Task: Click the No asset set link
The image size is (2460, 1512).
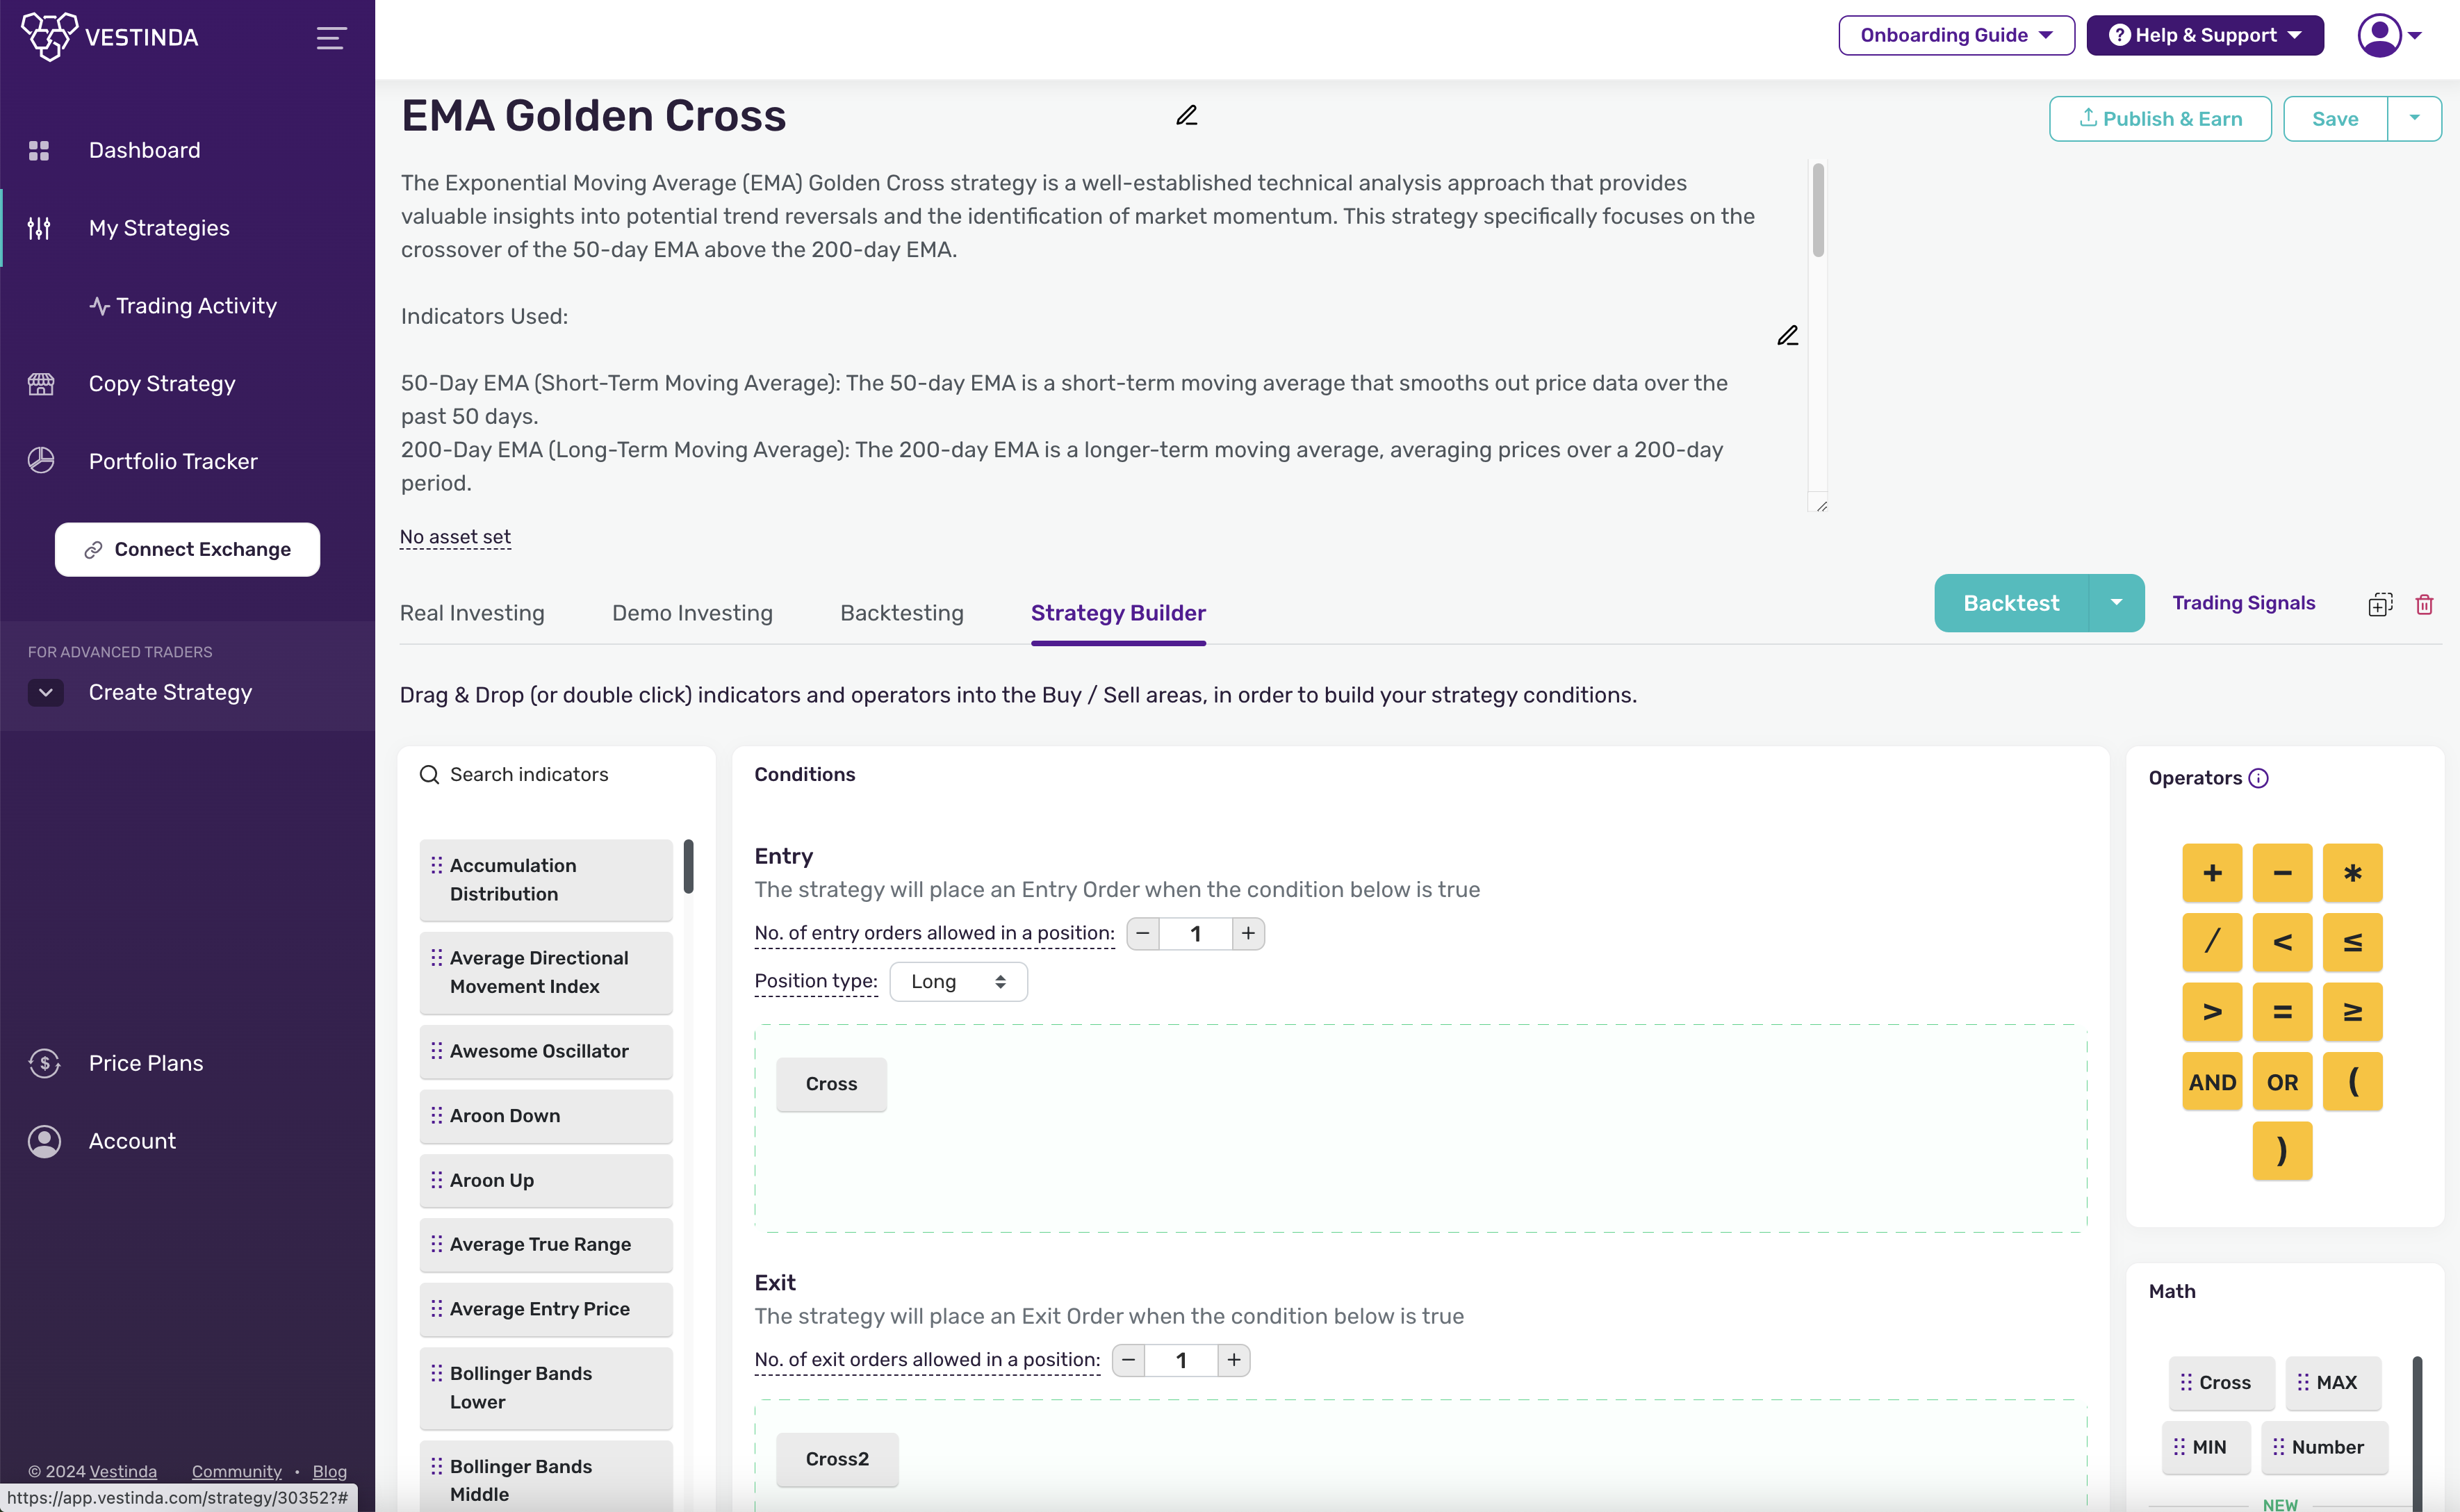Action: 455,537
